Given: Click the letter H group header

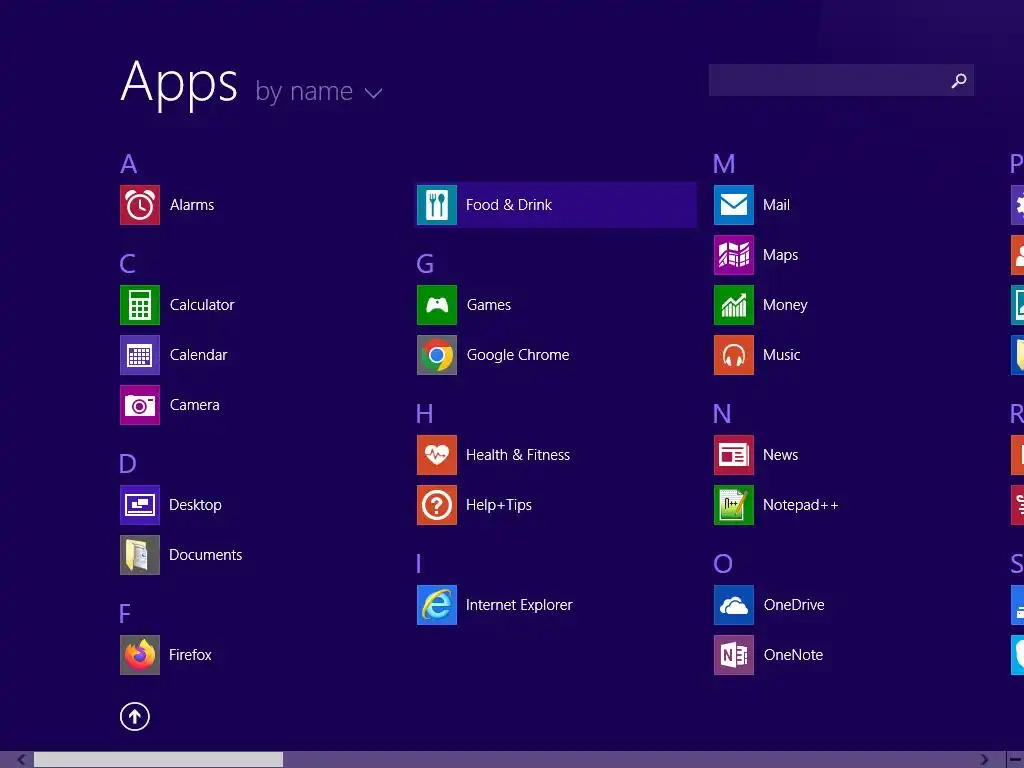Looking at the screenshot, I should [424, 414].
